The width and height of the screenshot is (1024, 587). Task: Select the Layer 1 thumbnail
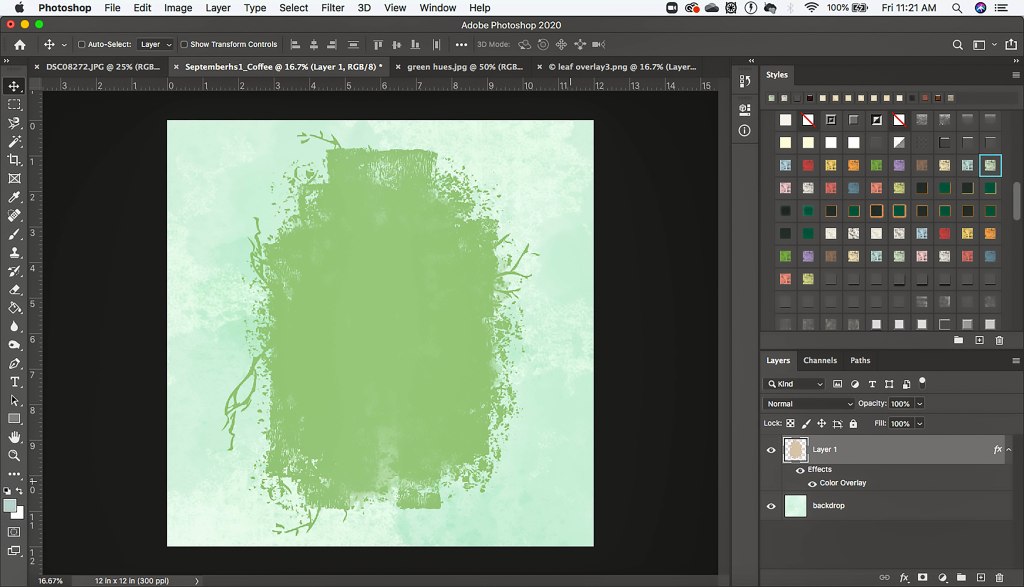(x=796, y=450)
